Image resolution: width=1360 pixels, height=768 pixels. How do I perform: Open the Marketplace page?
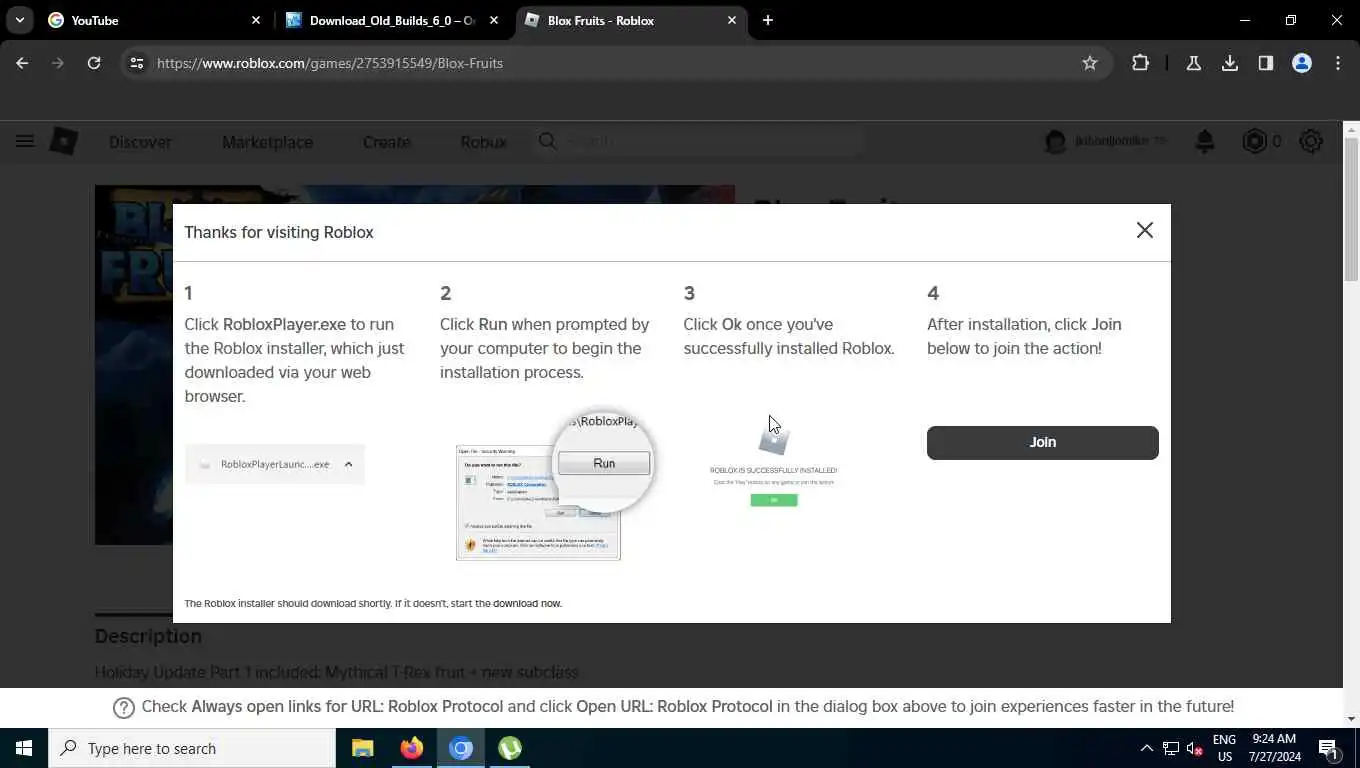tap(267, 142)
